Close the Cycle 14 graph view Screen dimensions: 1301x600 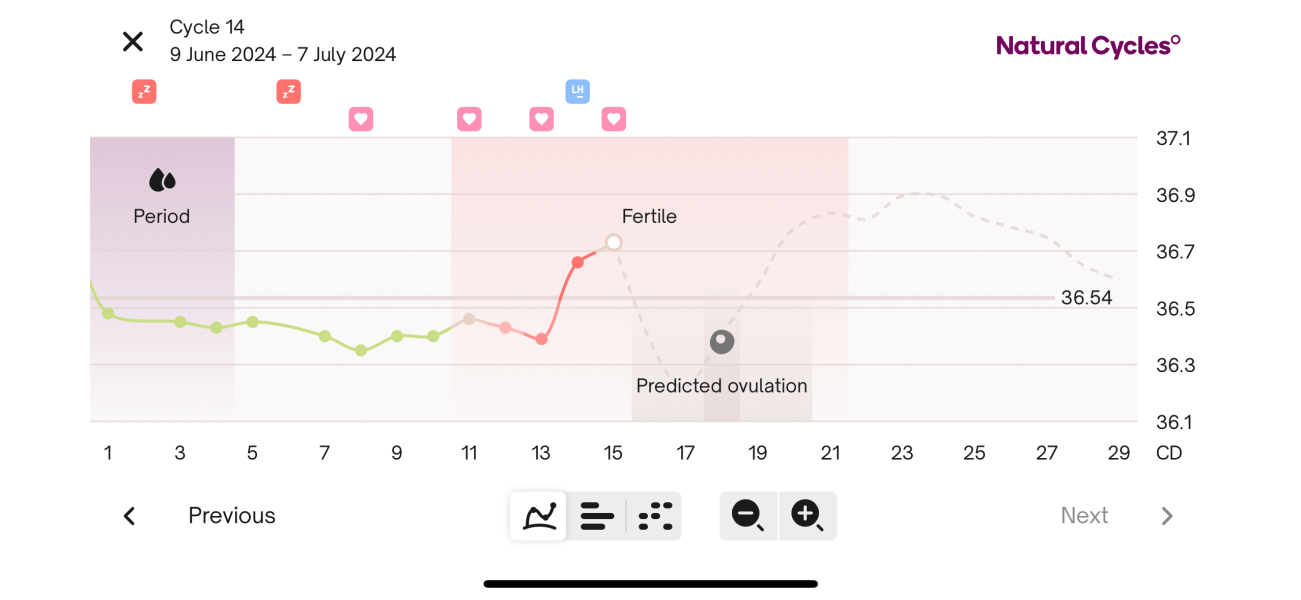(x=133, y=41)
